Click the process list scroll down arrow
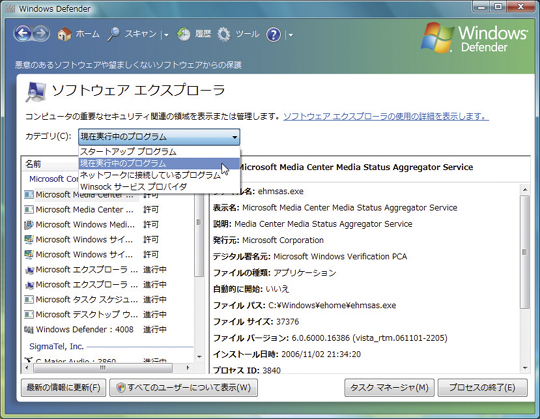540x419 pixels. pyautogui.click(x=199, y=357)
